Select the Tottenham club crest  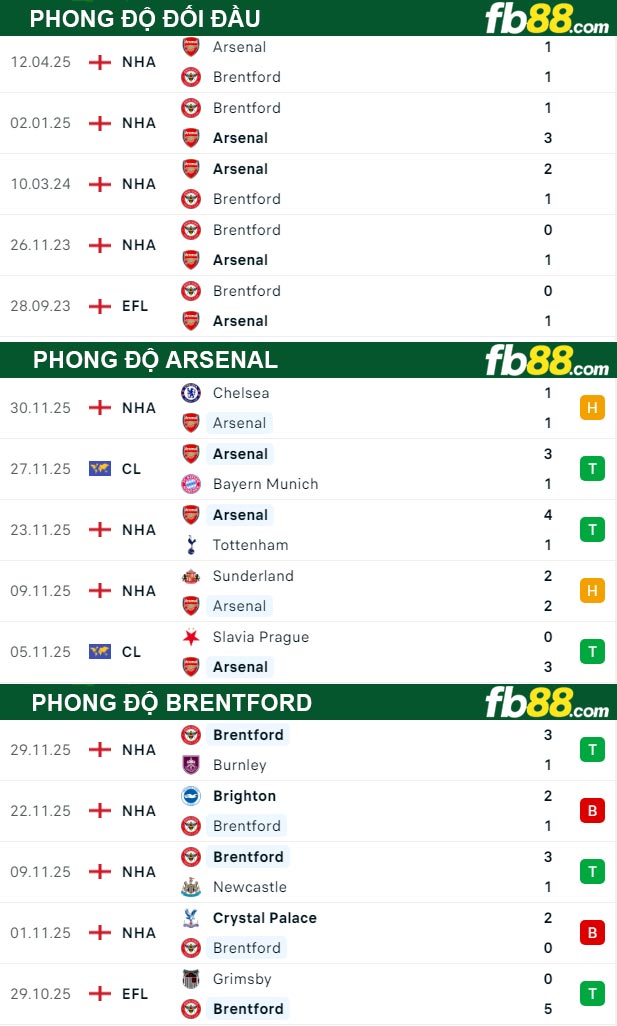pos(190,545)
